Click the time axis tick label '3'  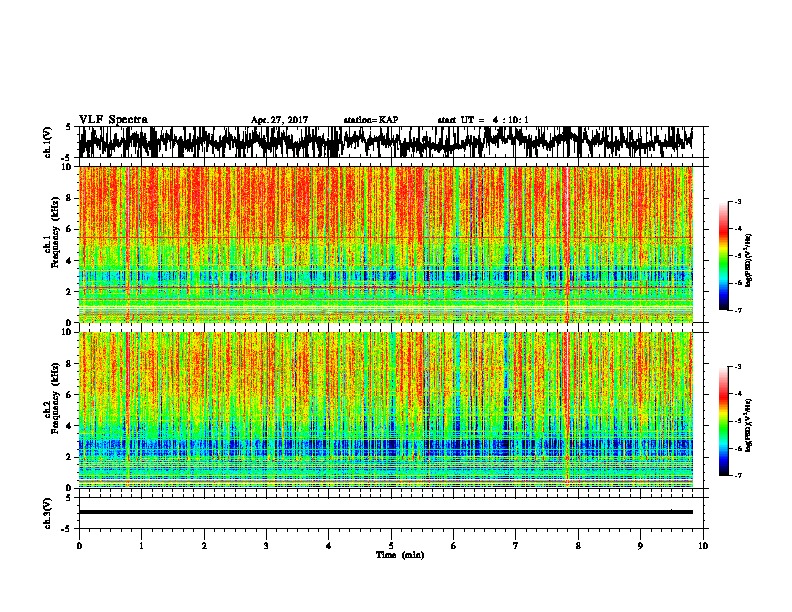click(x=266, y=546)
